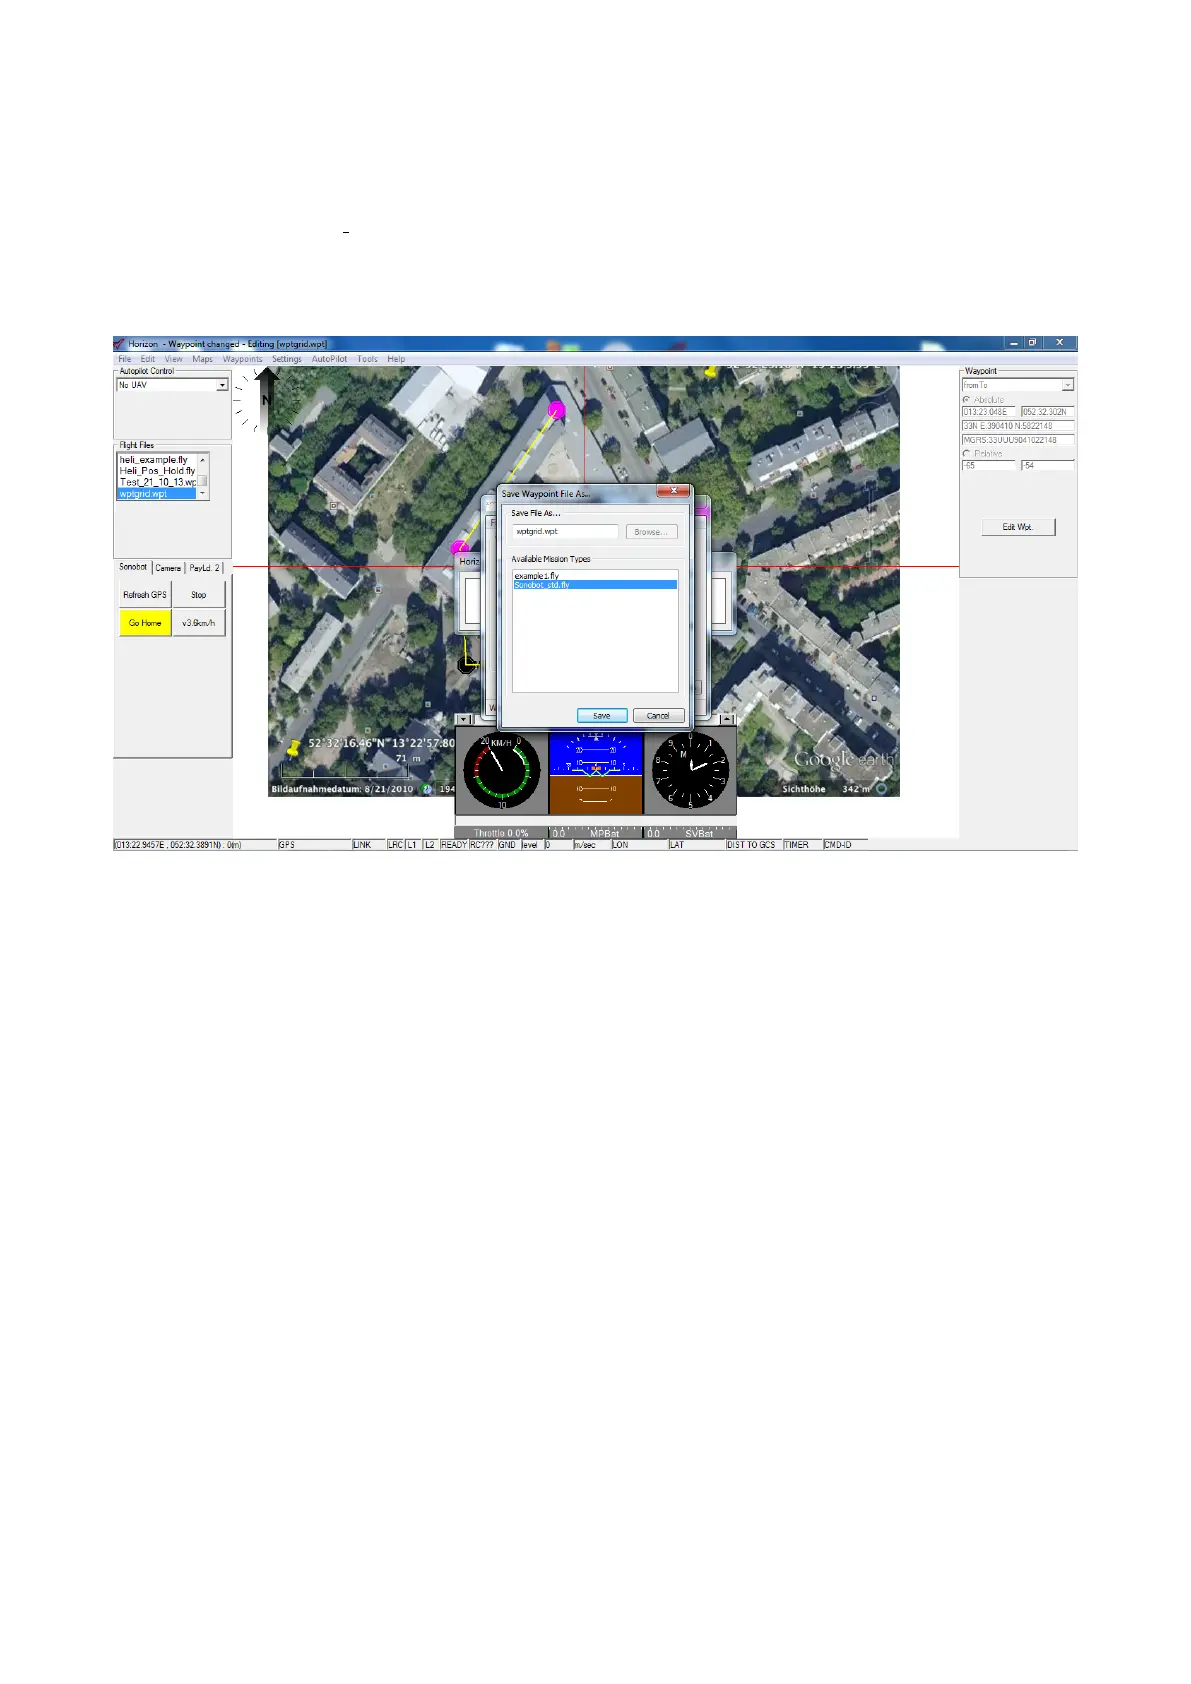Close the Save Waypoint File As dialog

(674, 491)
